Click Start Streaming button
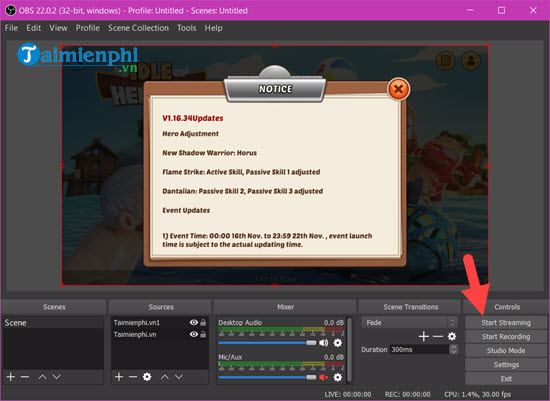 pyautogui.click(x=506, y=323)
